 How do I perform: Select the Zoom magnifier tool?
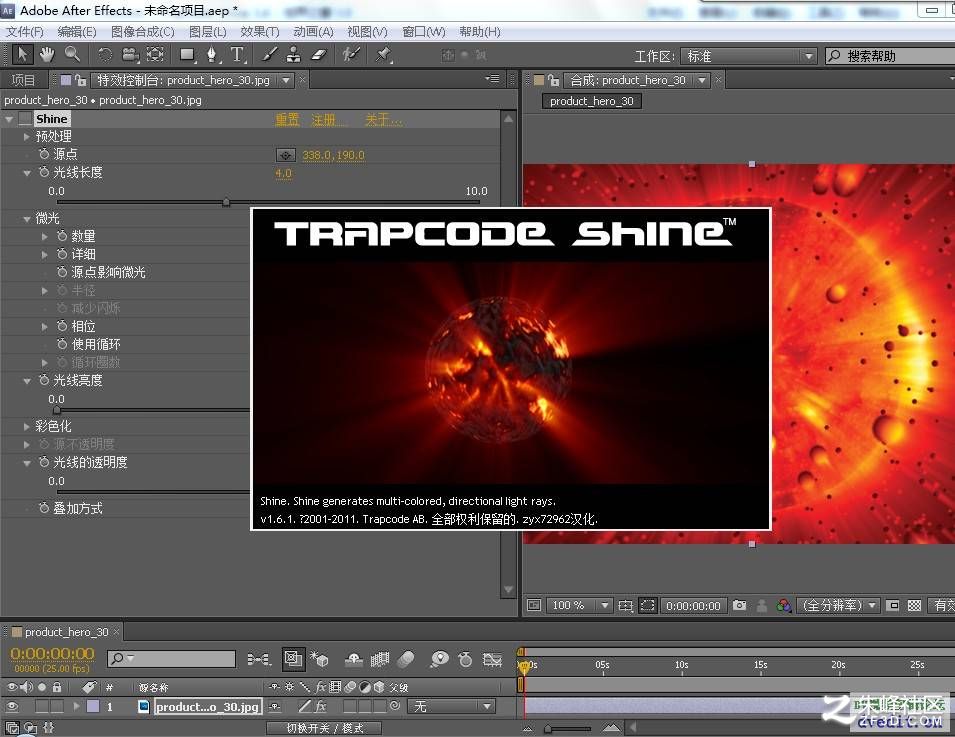tap(72, 55)
